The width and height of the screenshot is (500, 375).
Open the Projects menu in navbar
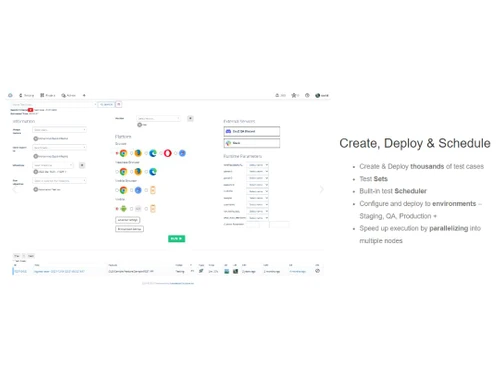tap(48, 95)
